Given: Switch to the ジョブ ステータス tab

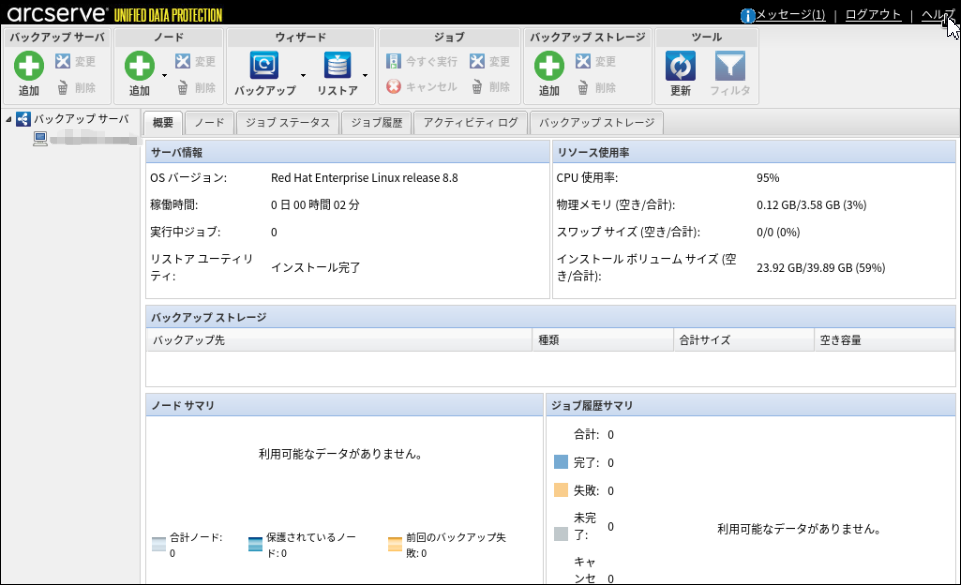Looking at the screenshot, I should 287,123.
